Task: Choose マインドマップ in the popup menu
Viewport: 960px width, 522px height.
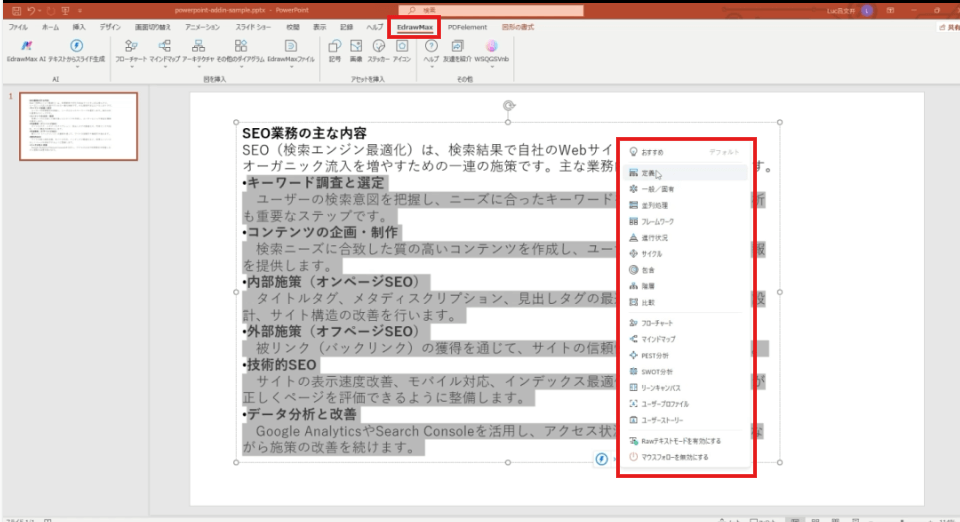Action: pos(685,339)
